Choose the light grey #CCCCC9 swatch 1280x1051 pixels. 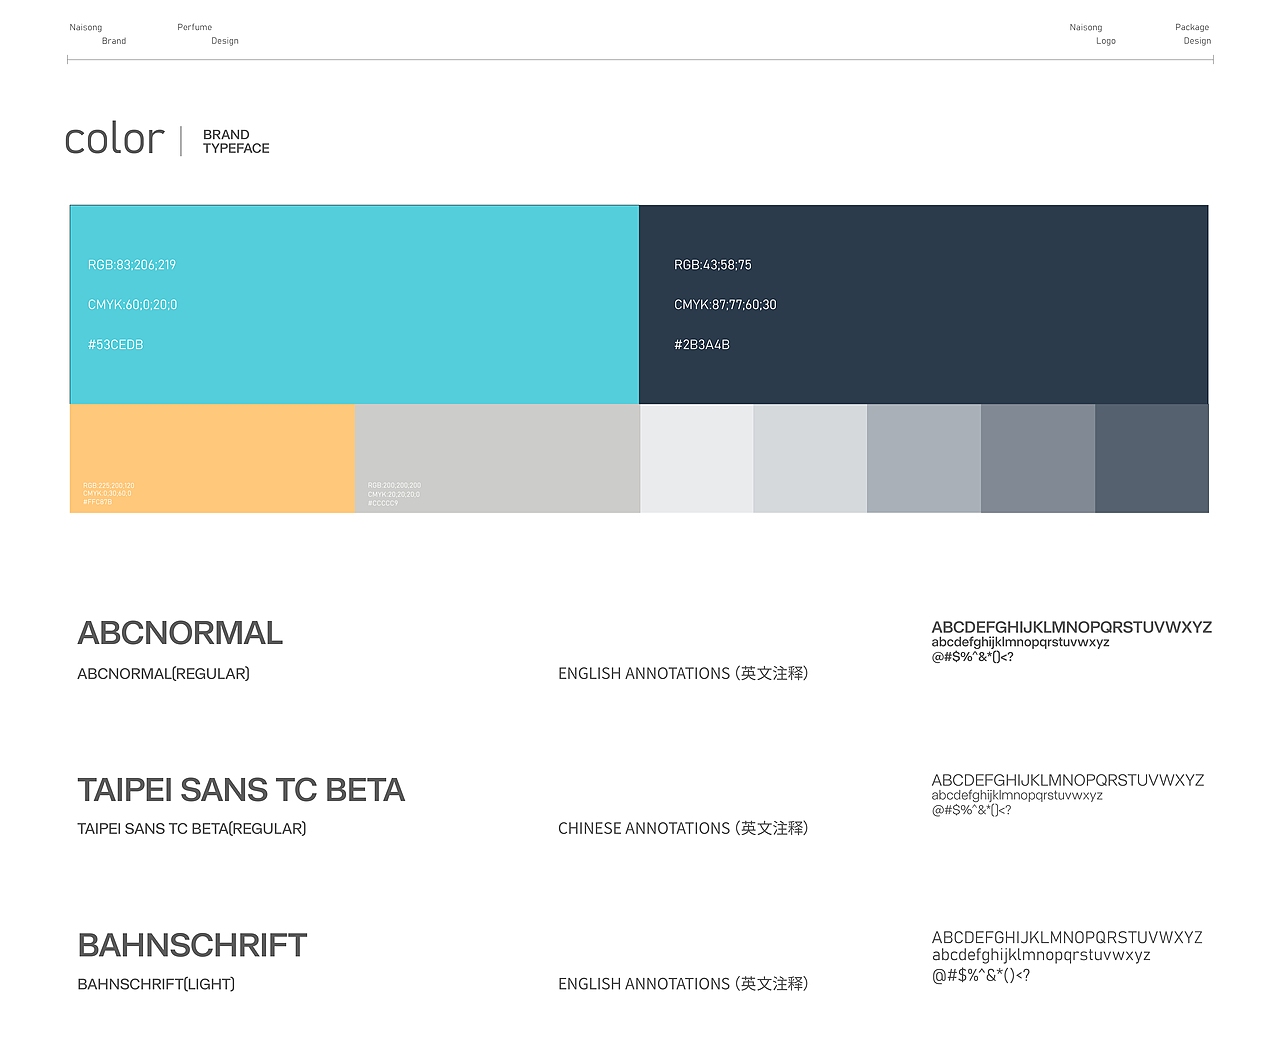498,458
